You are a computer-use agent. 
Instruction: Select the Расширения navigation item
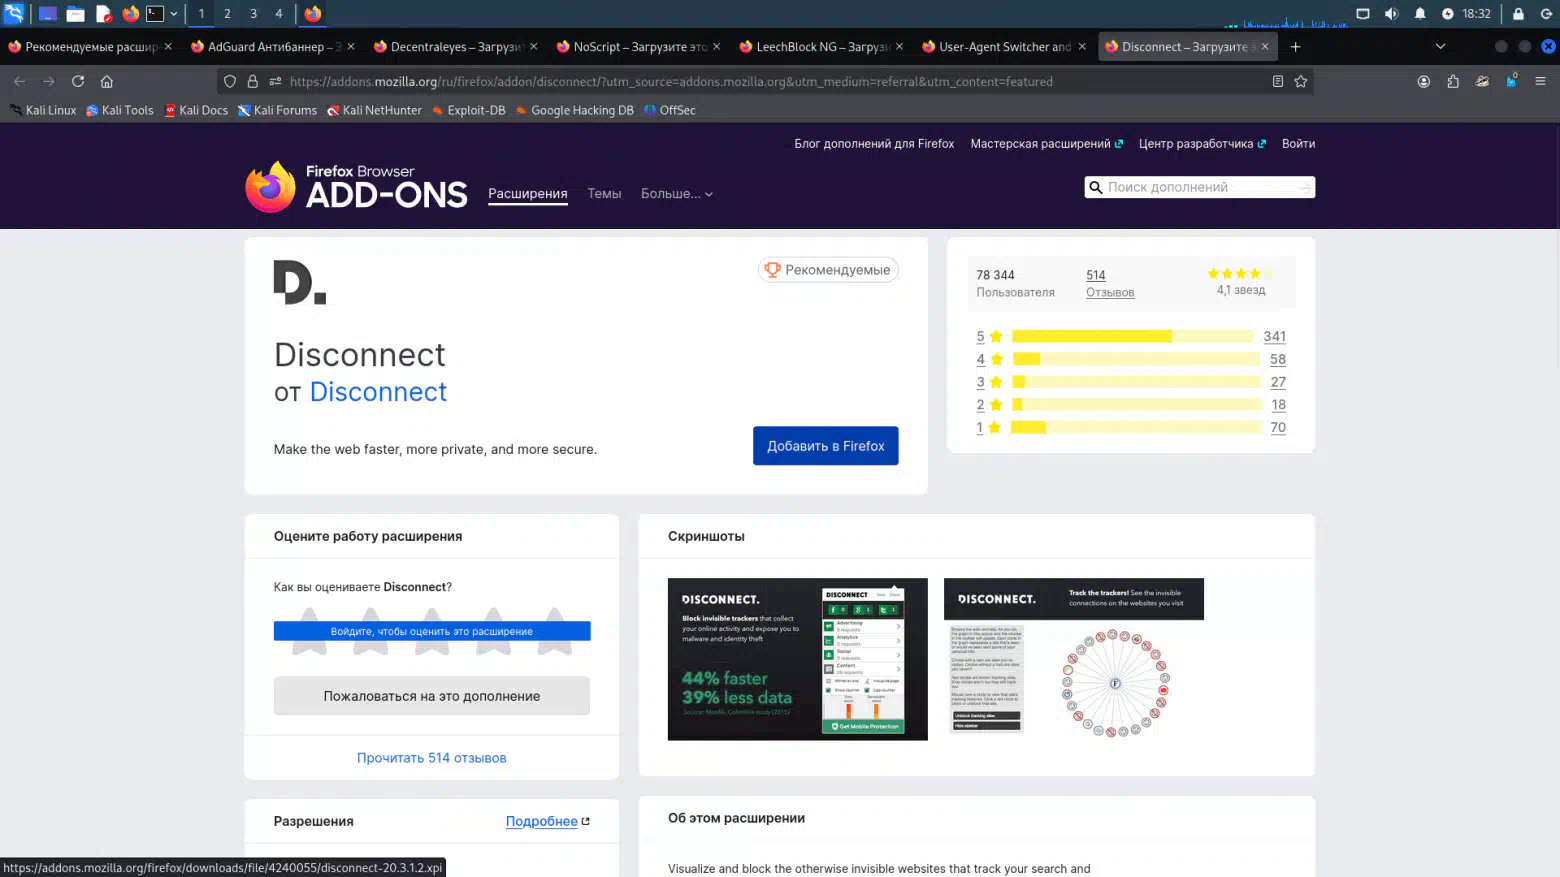coord(528,194)
